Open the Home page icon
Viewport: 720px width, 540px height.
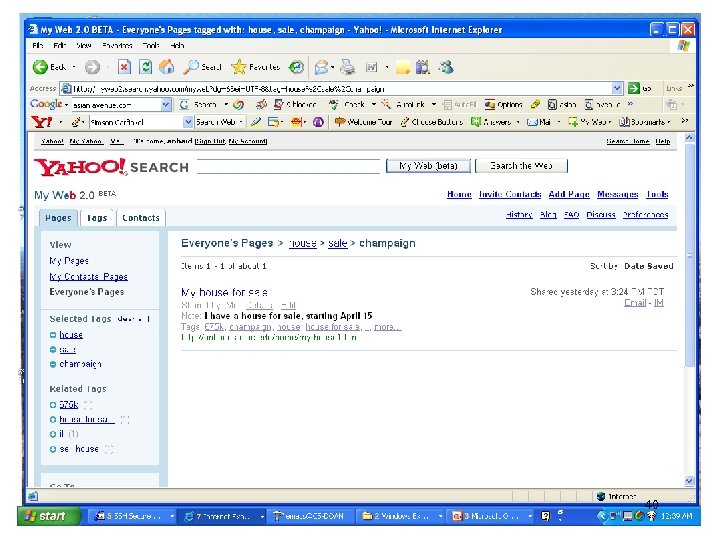pyautogui.click(x=166, y=67)
